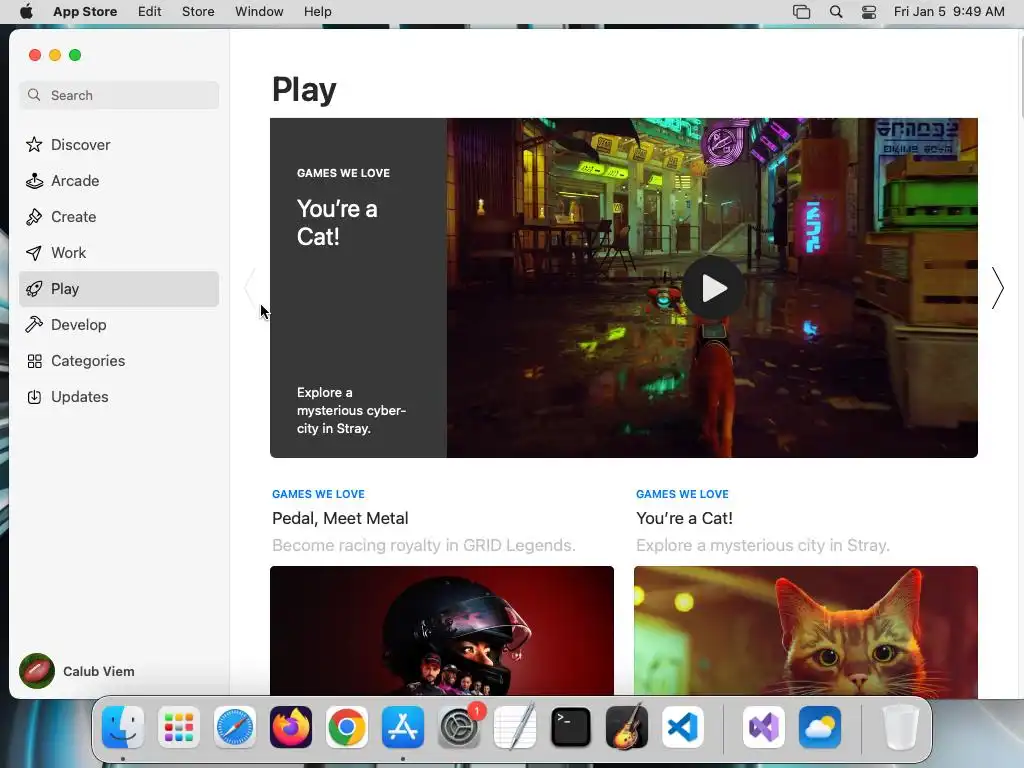Open Visual Studio Code from the Dock
1024x768 pixels.
click(683, 727)
